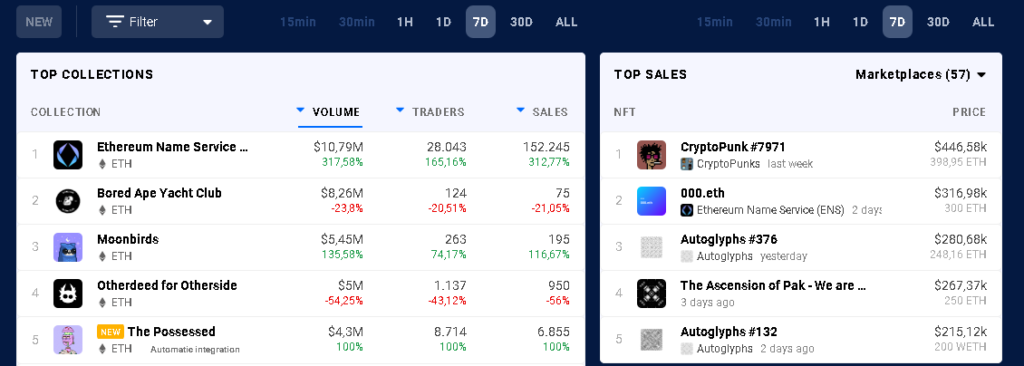The width and height of the screenshot is (1024, 366).
Task: Click the 152.245 sales value
Action: (546, 147)
